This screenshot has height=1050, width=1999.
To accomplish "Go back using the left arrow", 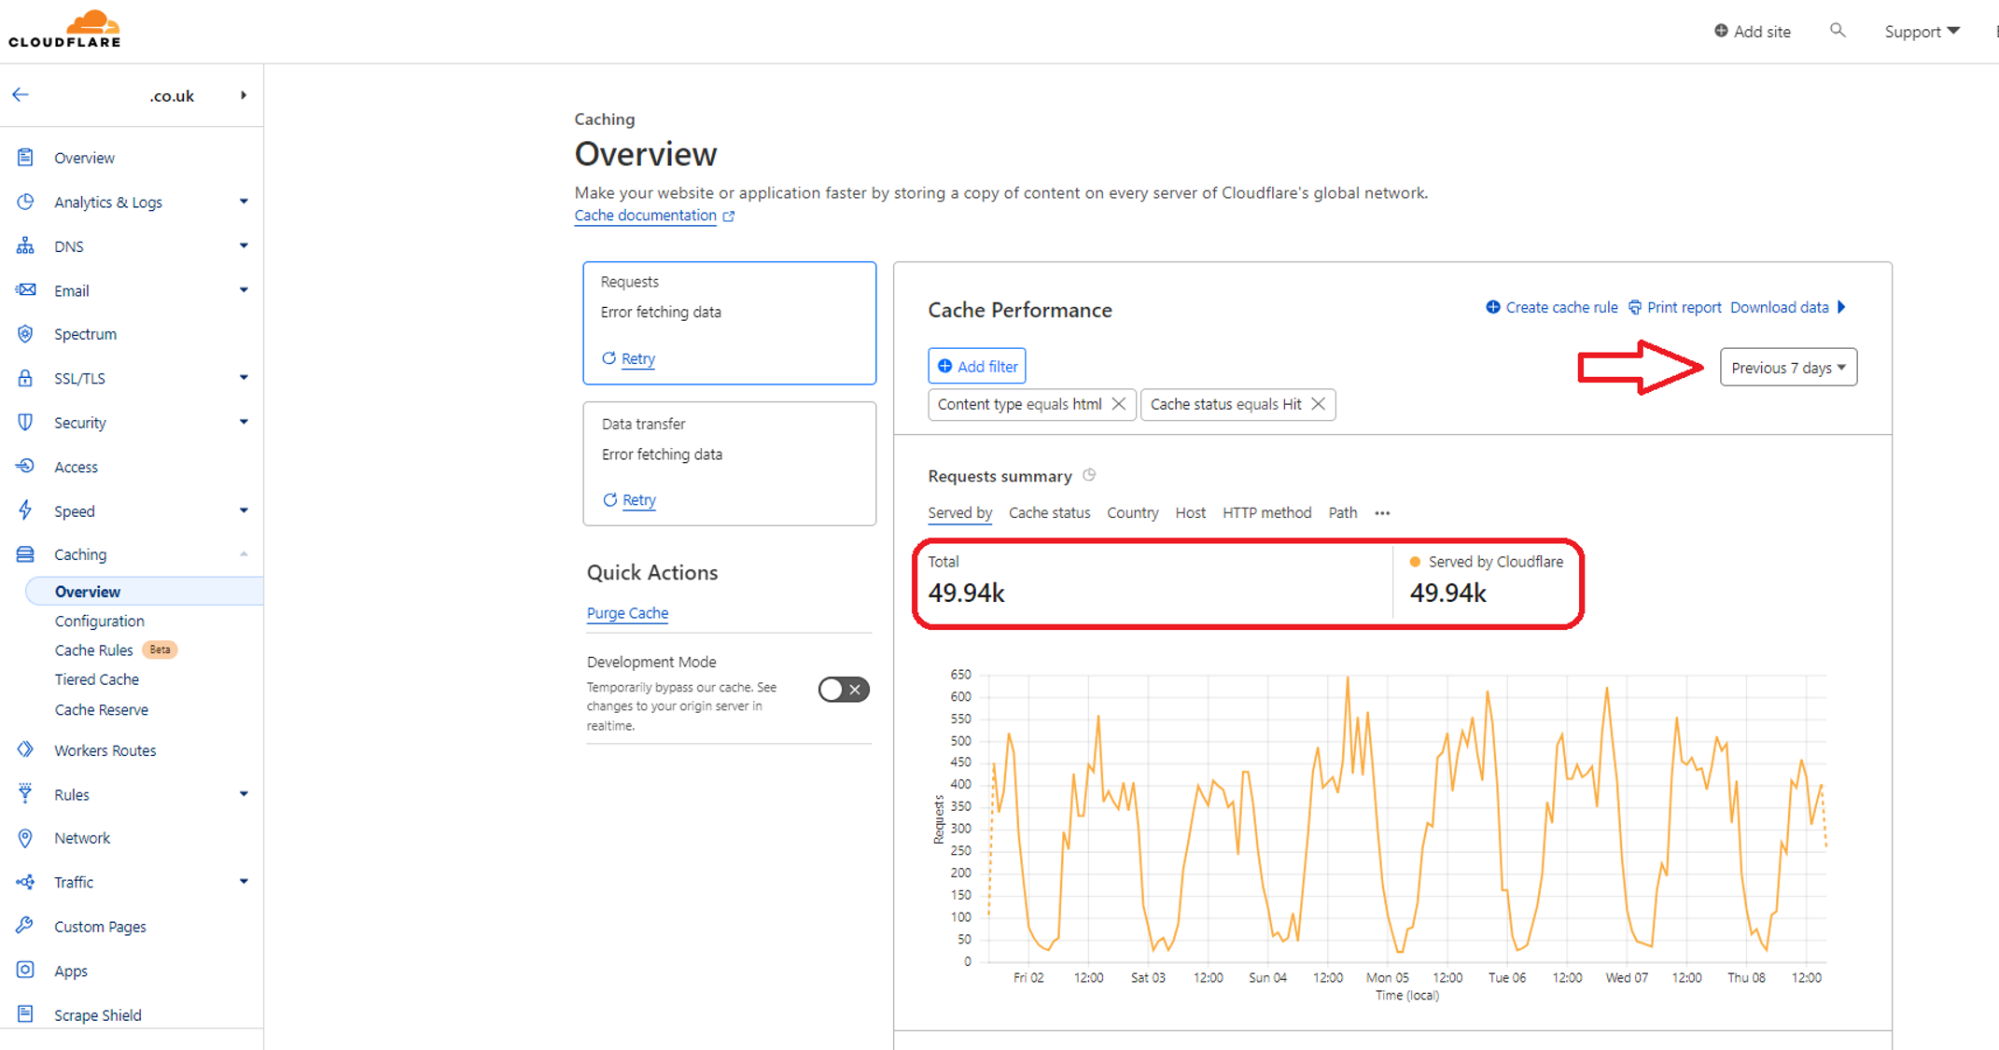I will tap(21, 95).
